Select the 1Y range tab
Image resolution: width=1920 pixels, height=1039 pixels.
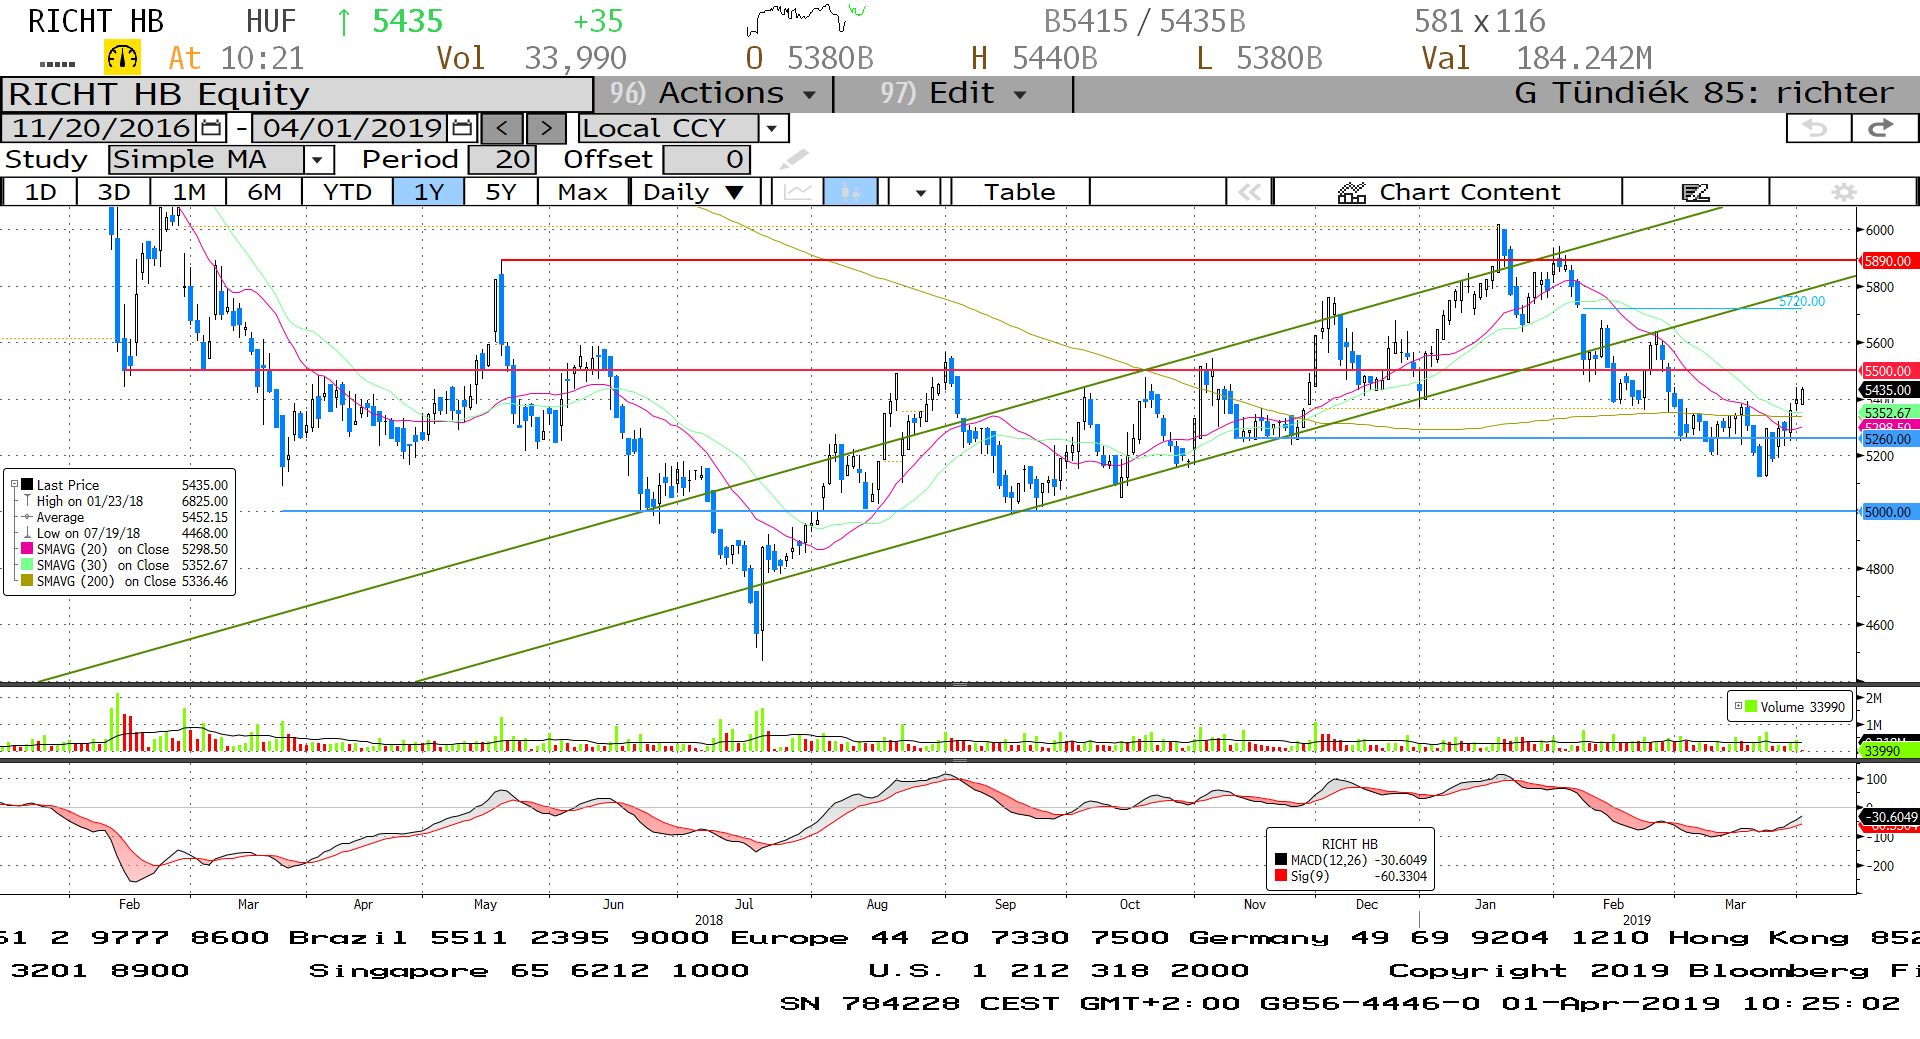tap(429, 192)
